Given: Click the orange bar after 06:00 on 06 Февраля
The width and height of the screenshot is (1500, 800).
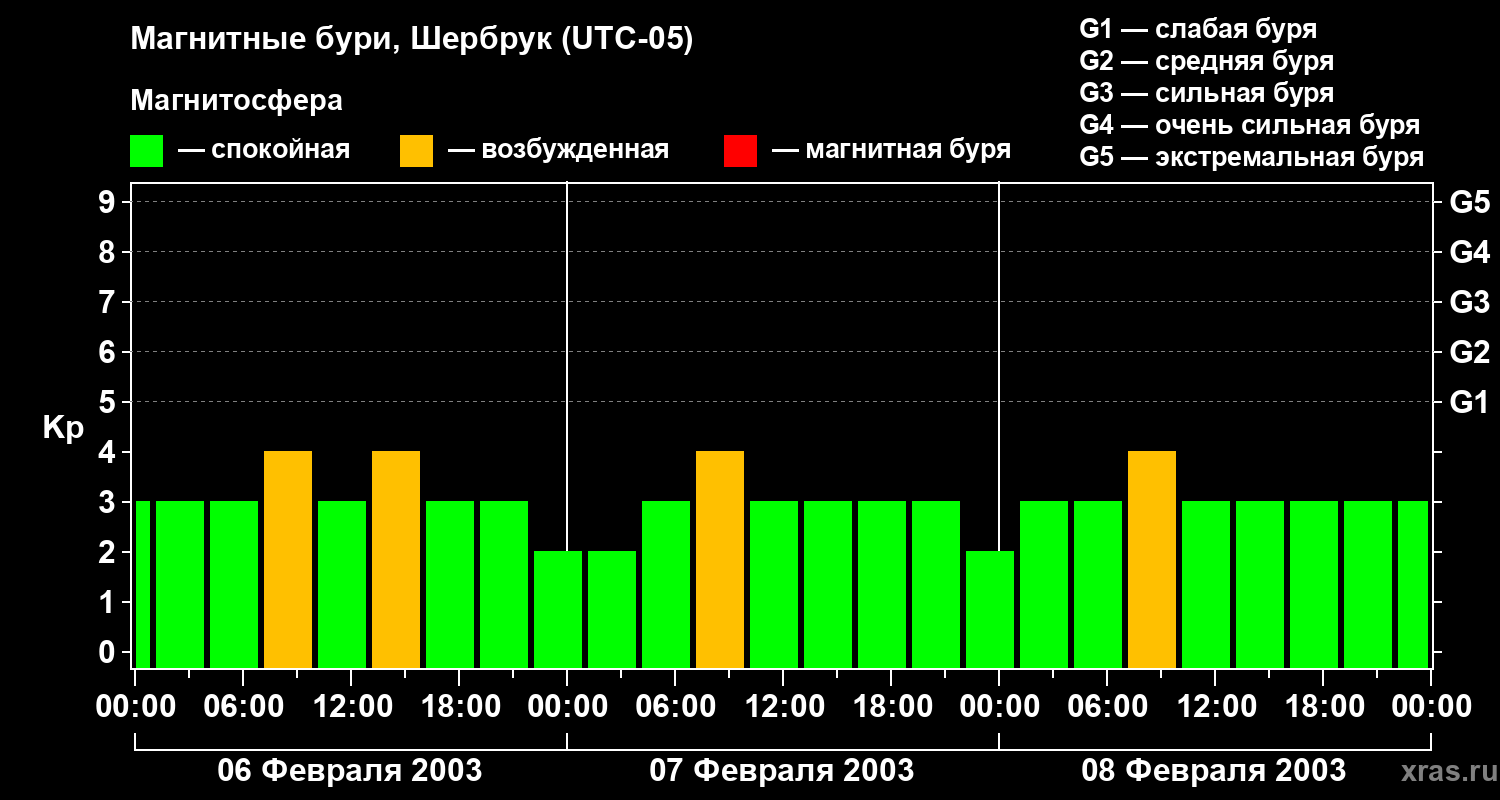Looking at the screenshot, I should coord(288,559).
